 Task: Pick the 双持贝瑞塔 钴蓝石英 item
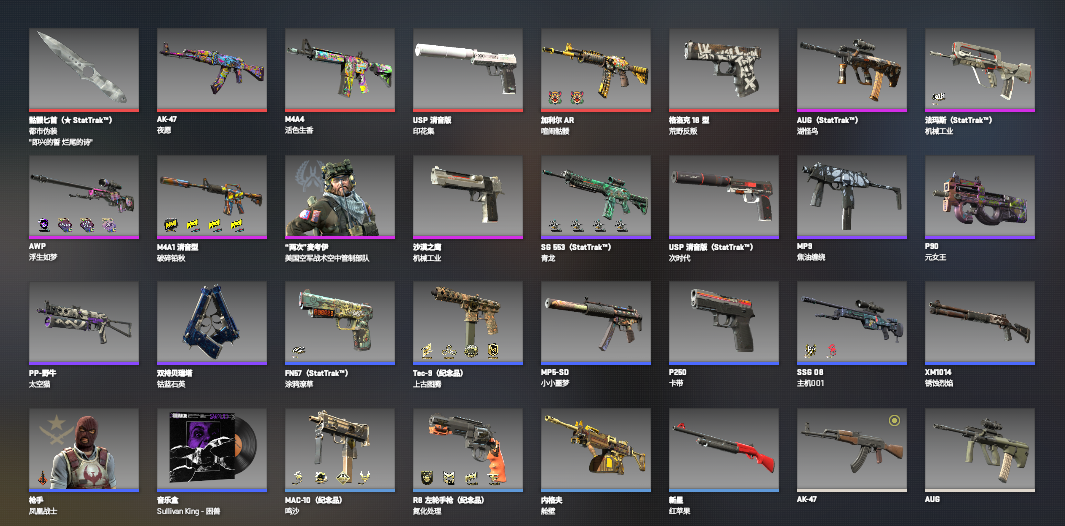point(211,323)
